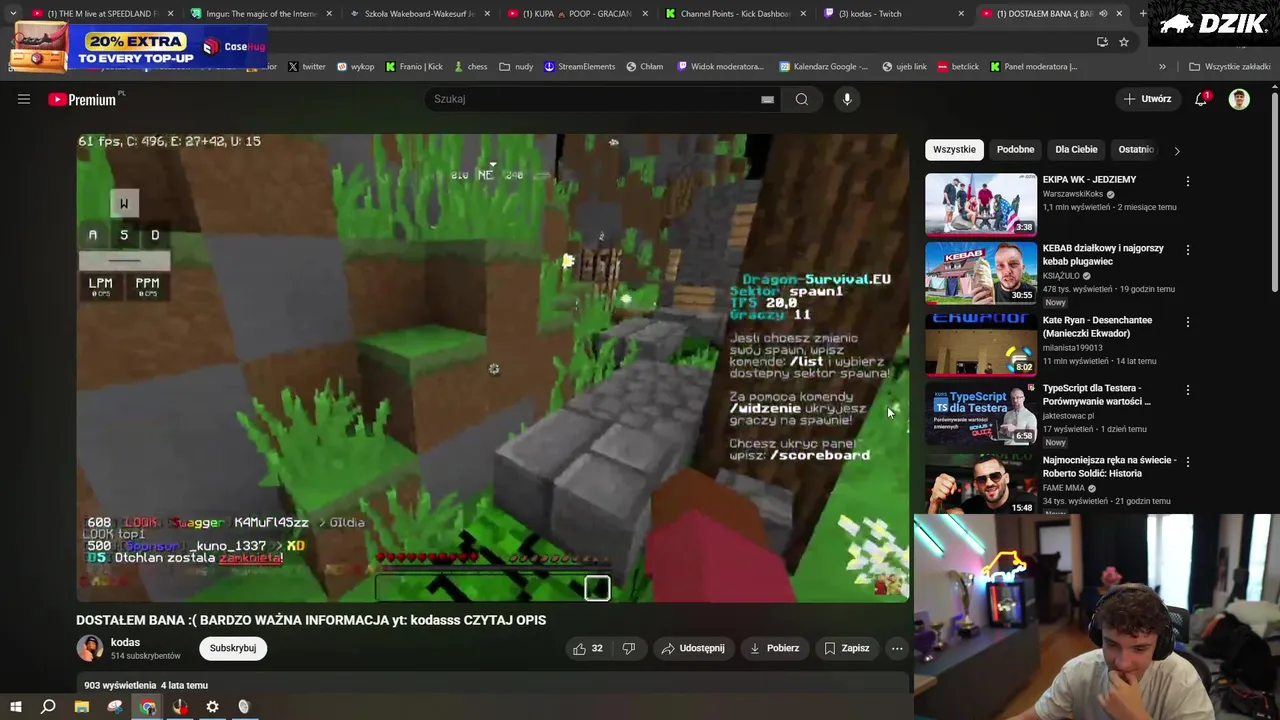Expand hidden bookmarks with double chevron
This screenshot has width=1280, height=720.
[1162, 67]
